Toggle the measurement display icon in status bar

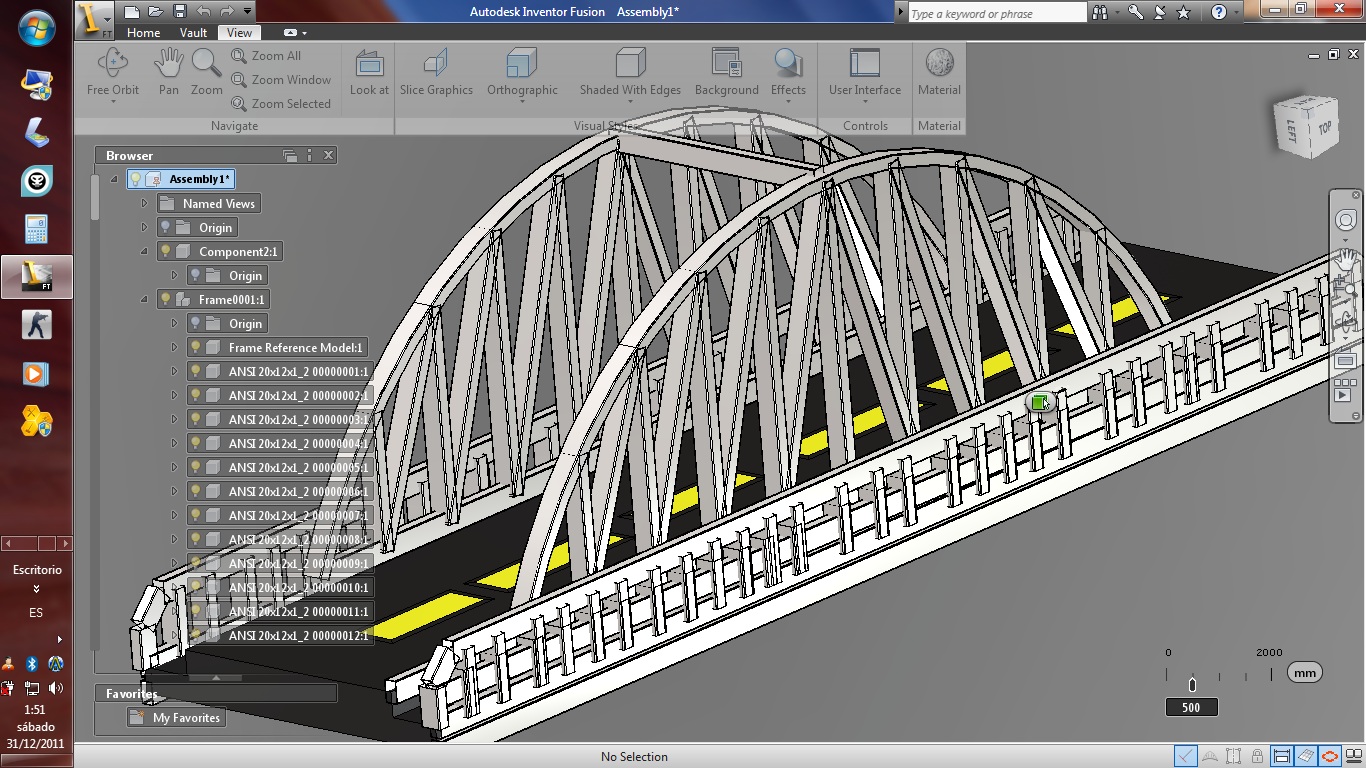pyautogui.click(x=1281, y=757)
